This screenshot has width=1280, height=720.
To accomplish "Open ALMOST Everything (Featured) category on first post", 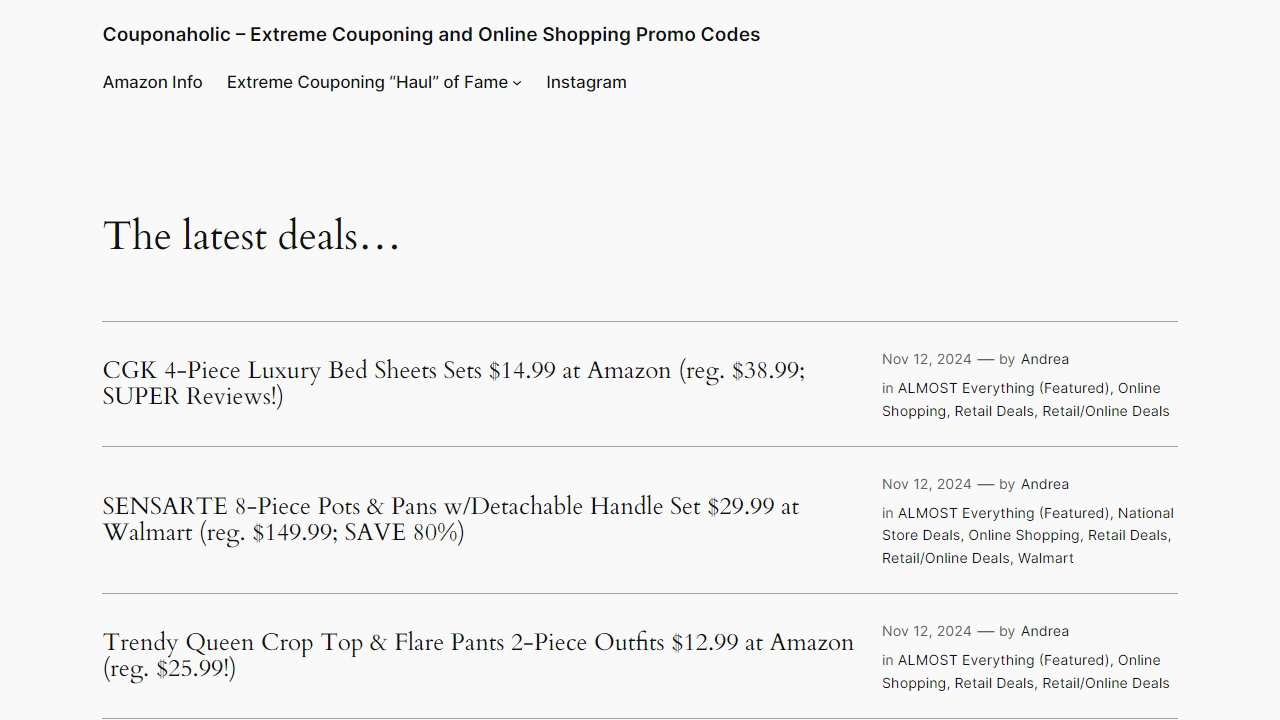I will pos(1002,388).
